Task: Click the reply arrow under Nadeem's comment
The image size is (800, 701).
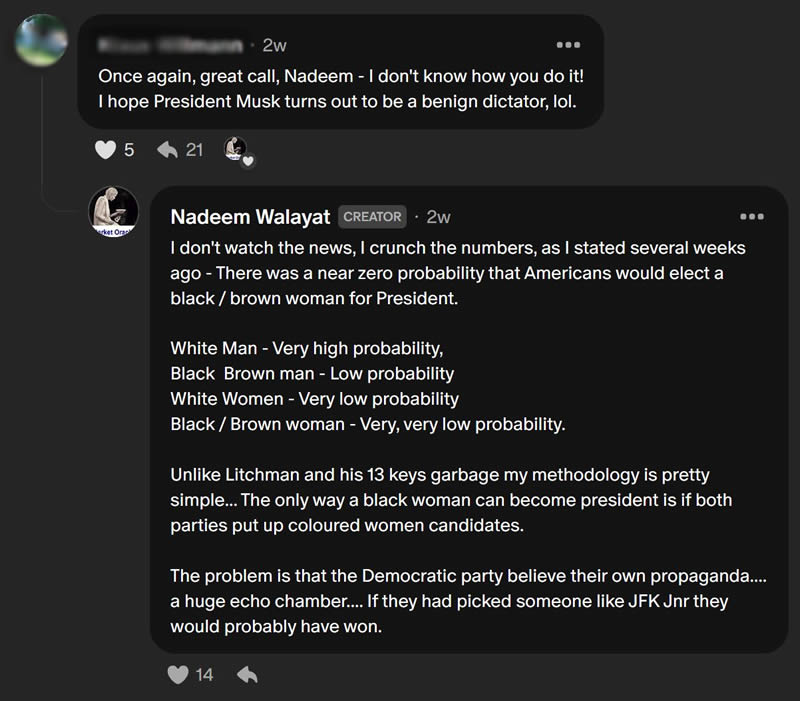Action: (x=246, y=675)
